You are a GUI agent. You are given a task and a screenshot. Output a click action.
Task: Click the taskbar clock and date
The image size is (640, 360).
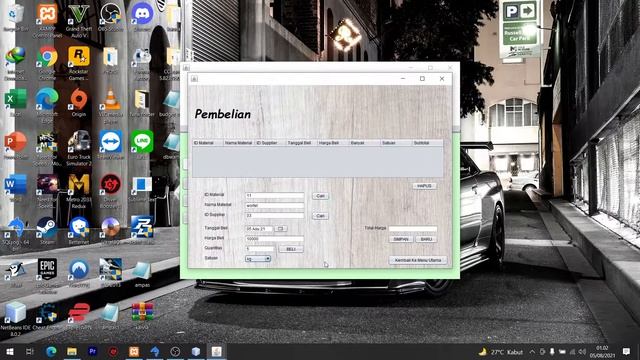coord(602,351)
